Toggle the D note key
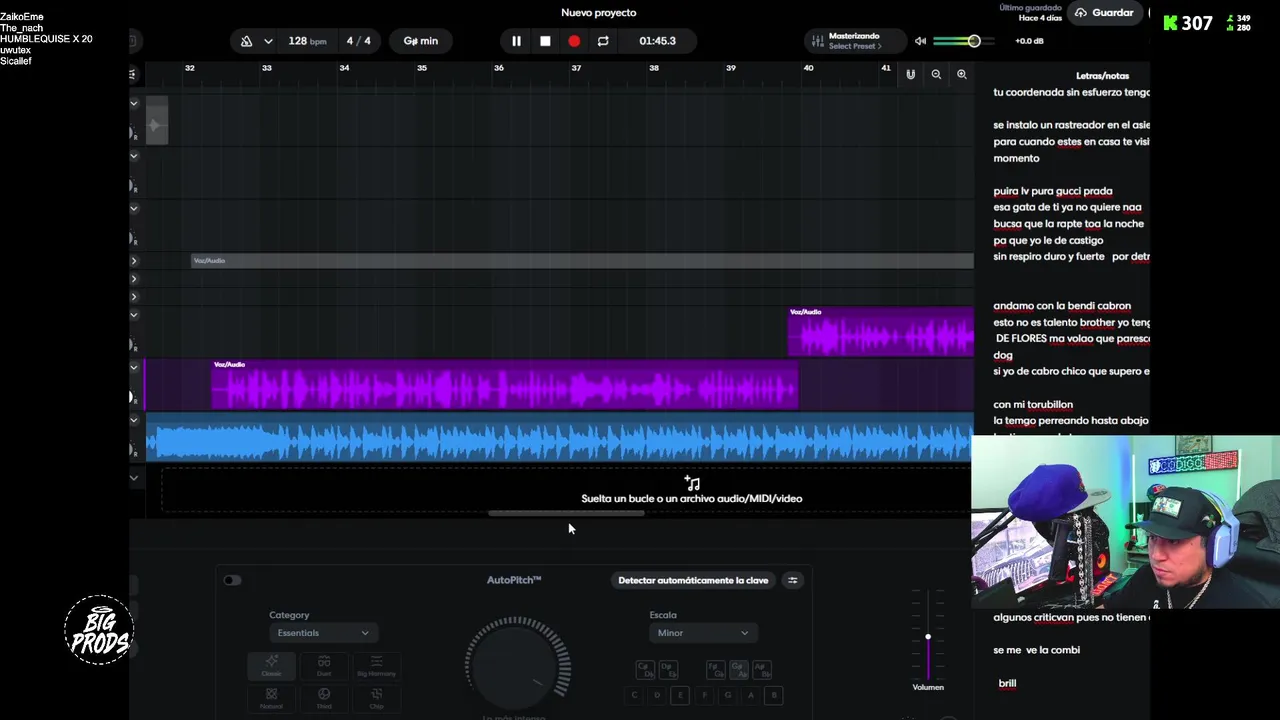 pos(657,695)
